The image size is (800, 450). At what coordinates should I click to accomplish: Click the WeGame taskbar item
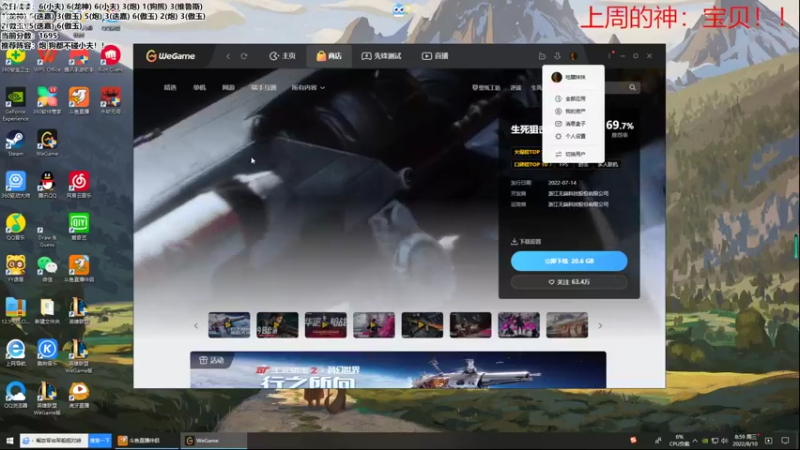(213, 440)
